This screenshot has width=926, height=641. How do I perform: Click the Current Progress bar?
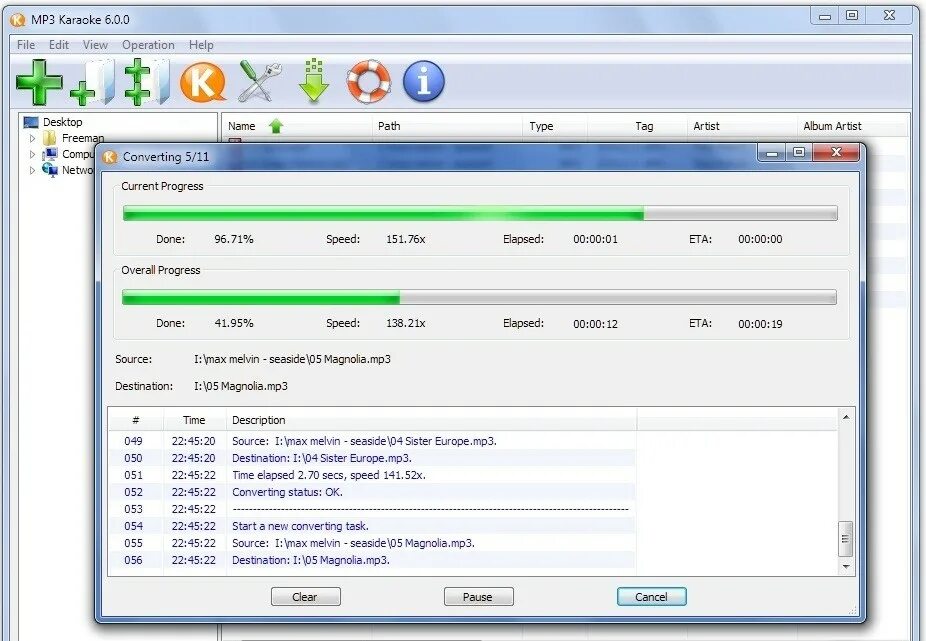click(x=480, y=213)
